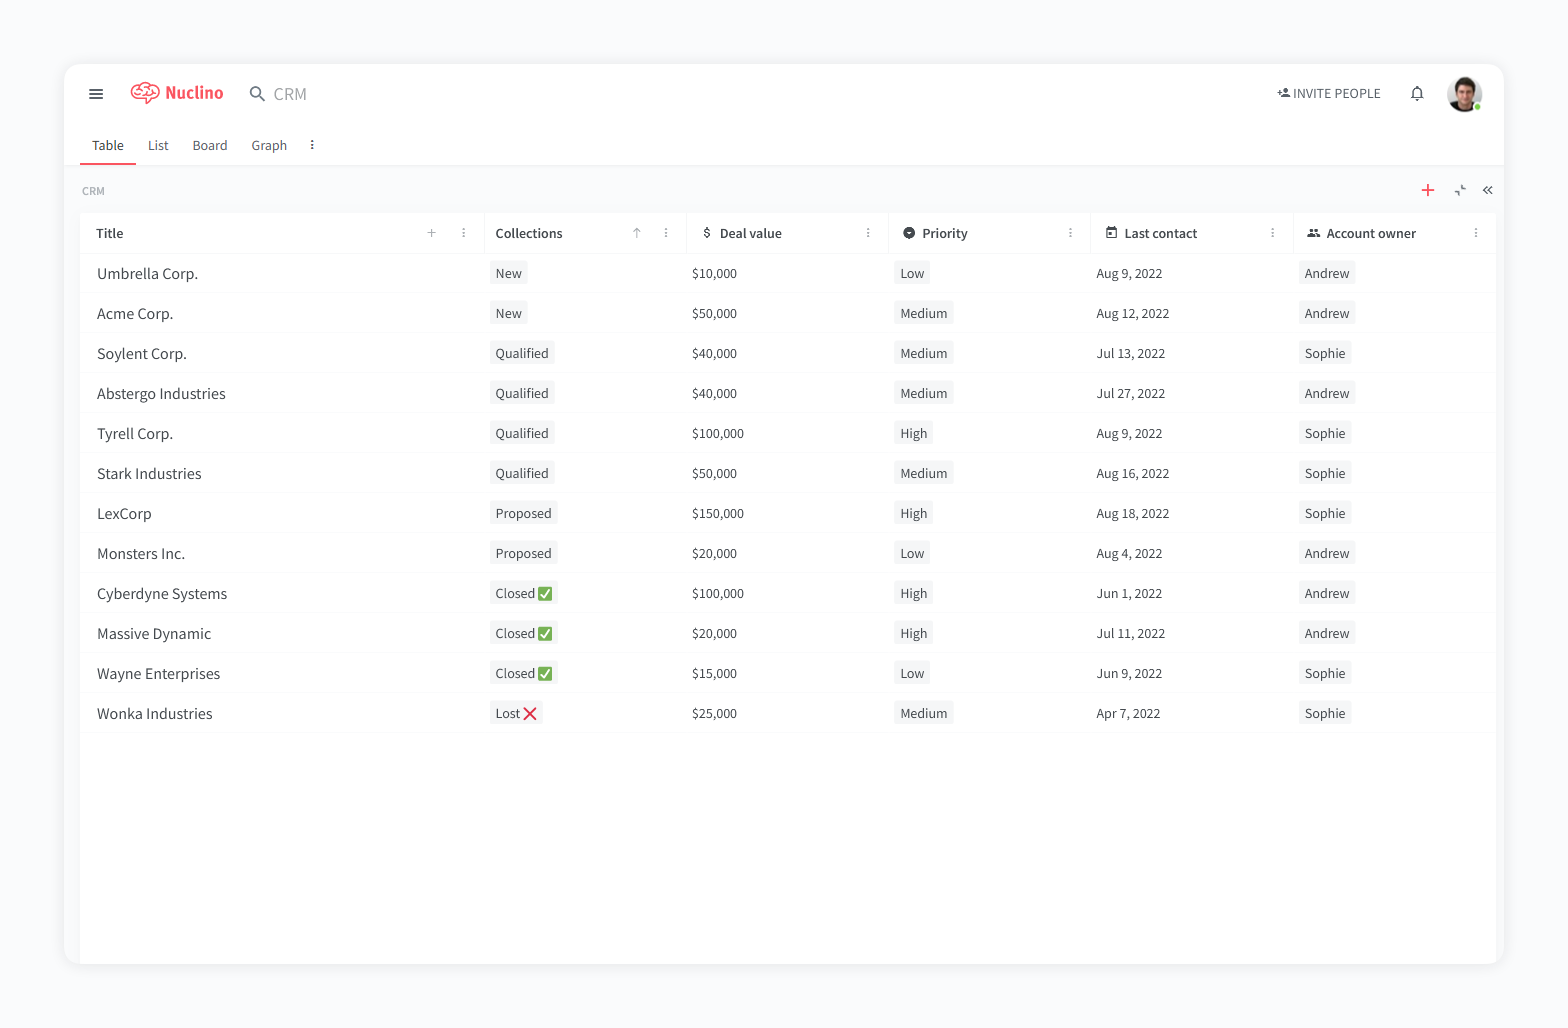Open Monsters Inc. row
The image size is (1568, 1028).
pyautogui.click(x=141, y=554)
